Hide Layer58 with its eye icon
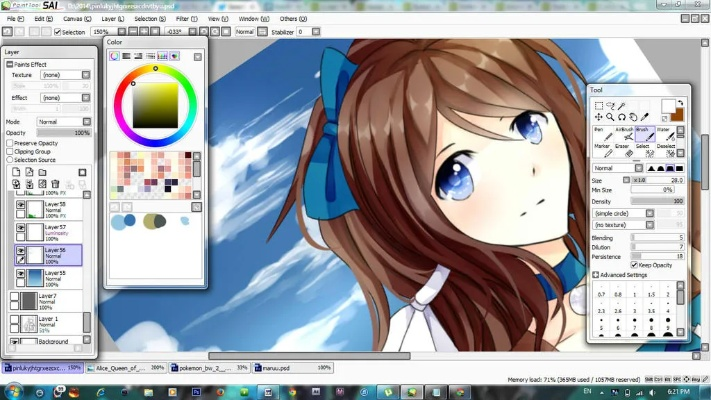 pyautogui.click(x=20, y=205)
